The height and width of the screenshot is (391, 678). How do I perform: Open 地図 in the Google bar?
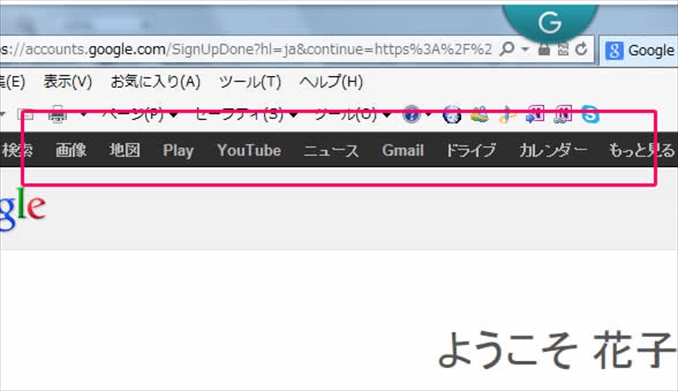pyautogui.click(x=125, y=150)
